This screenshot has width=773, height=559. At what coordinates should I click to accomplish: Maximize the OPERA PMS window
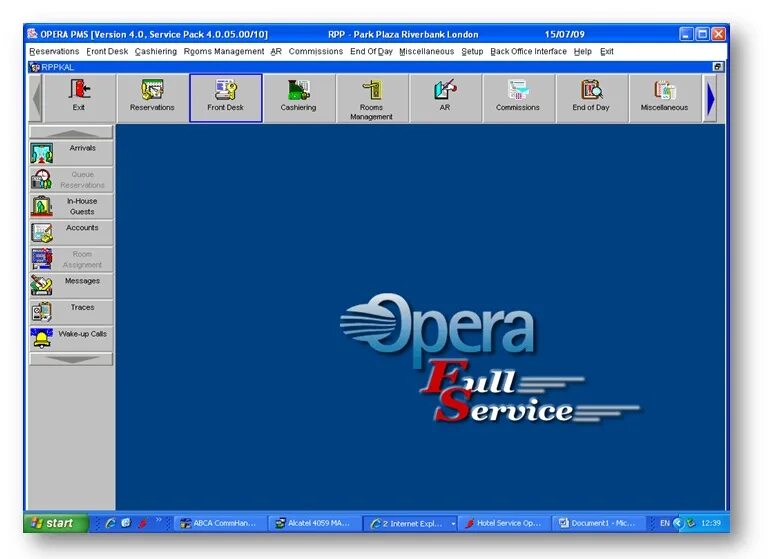pyautogui.click(x=703, y=34)
